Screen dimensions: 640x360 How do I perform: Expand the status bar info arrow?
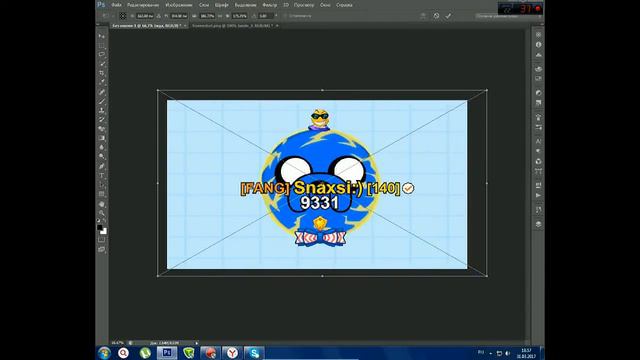(196, 343)
